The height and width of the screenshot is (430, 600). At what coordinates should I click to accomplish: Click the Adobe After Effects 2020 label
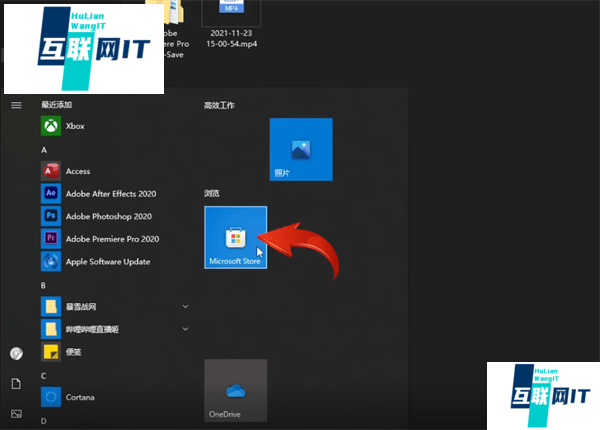click(111, 194)
